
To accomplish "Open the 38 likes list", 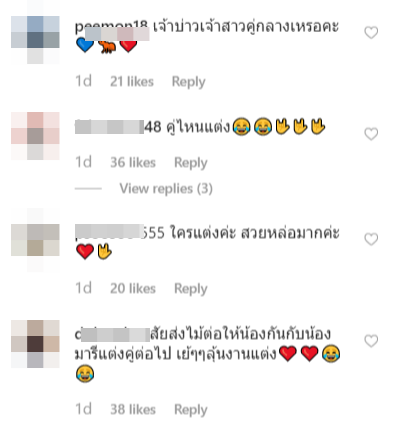I will click(133, 410).
